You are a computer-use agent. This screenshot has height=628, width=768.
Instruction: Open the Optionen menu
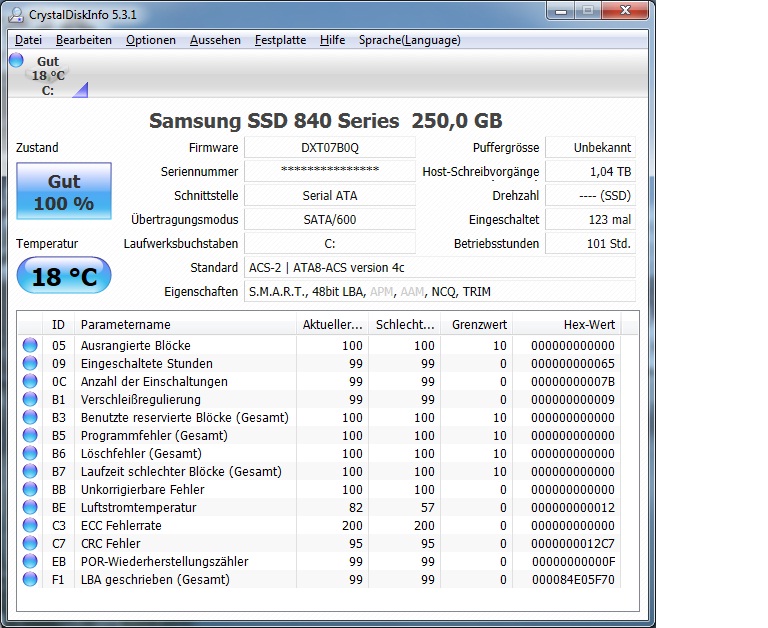(150, 40)
